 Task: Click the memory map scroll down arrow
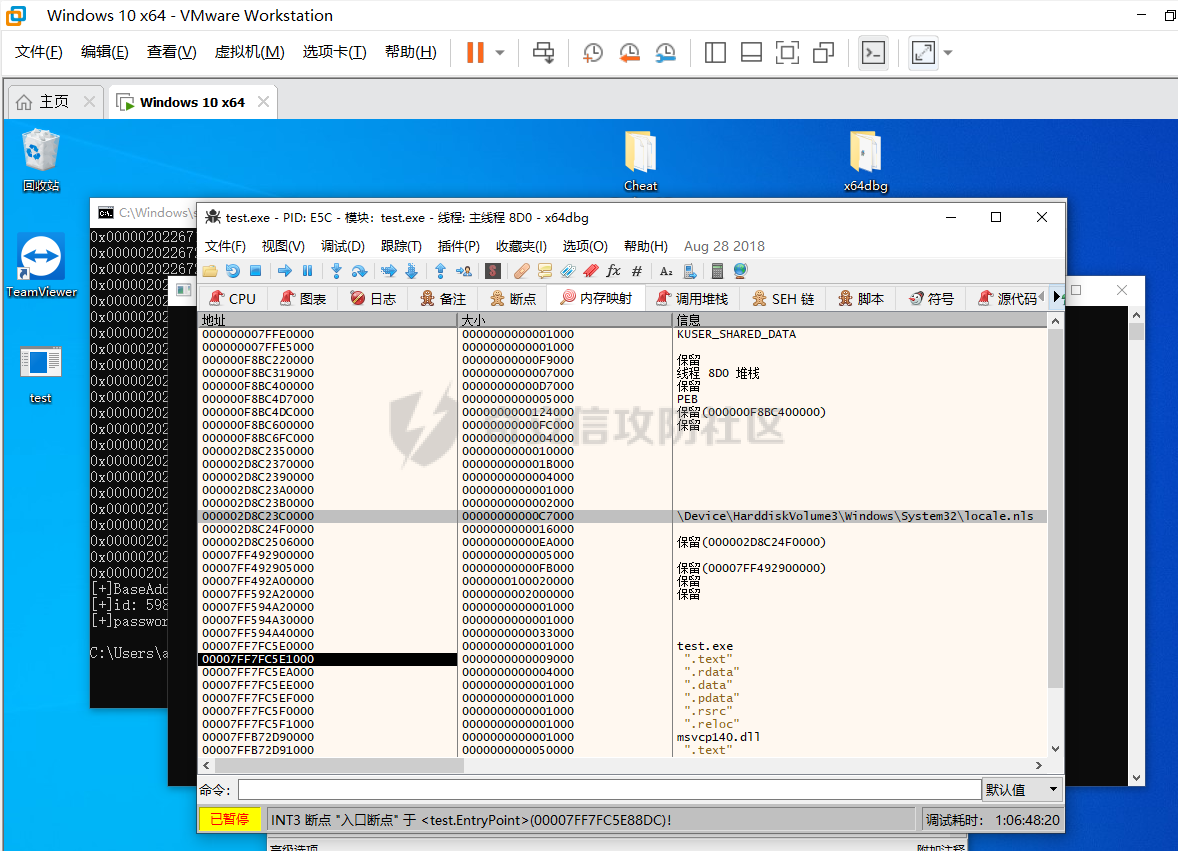pos(1056,749)
